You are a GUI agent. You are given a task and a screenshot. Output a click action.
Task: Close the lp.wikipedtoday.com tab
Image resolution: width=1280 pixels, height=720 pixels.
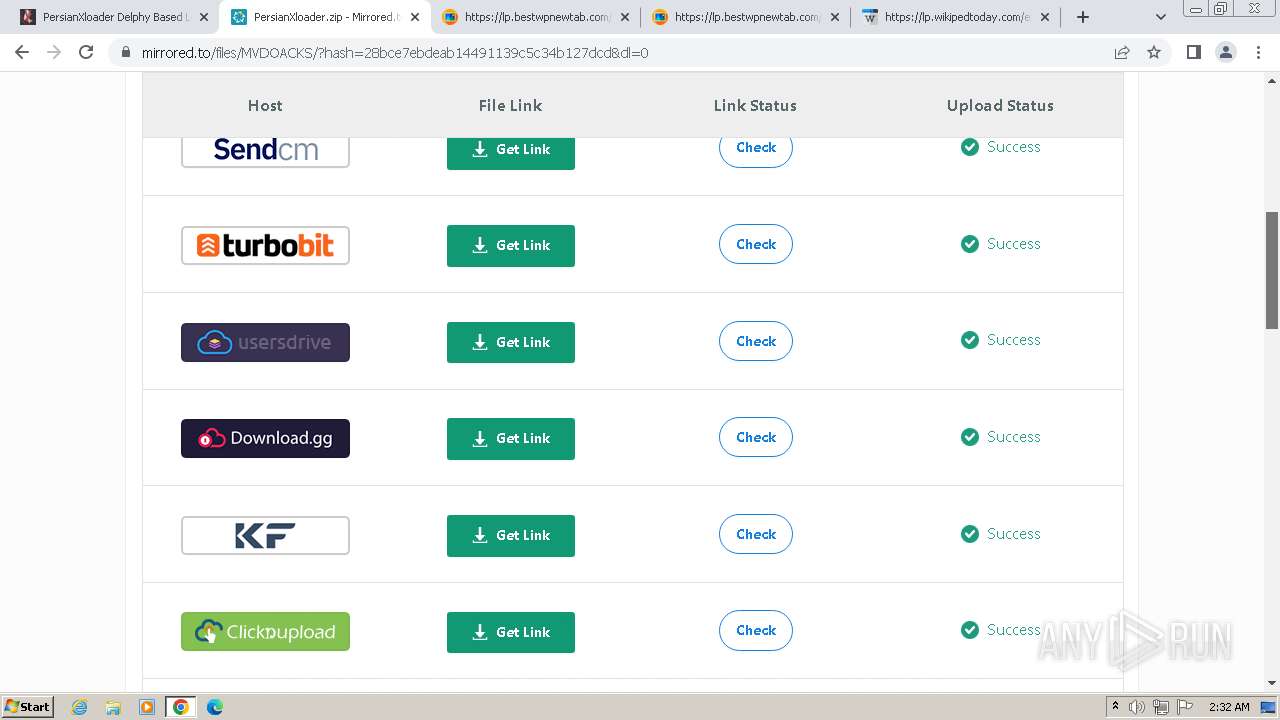pyautogui.click(x=1045, y=17)
